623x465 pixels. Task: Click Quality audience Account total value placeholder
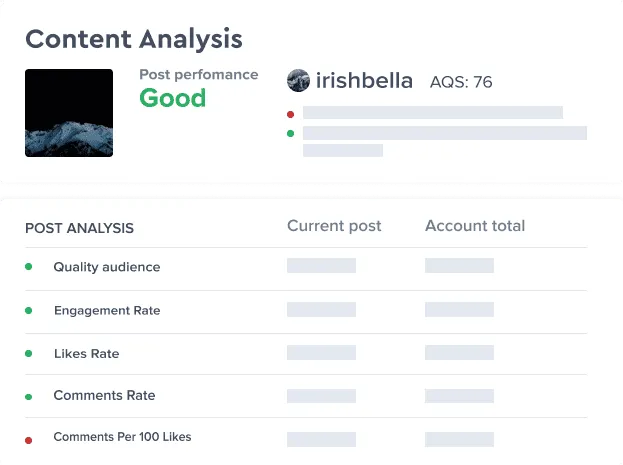[459, 265]
